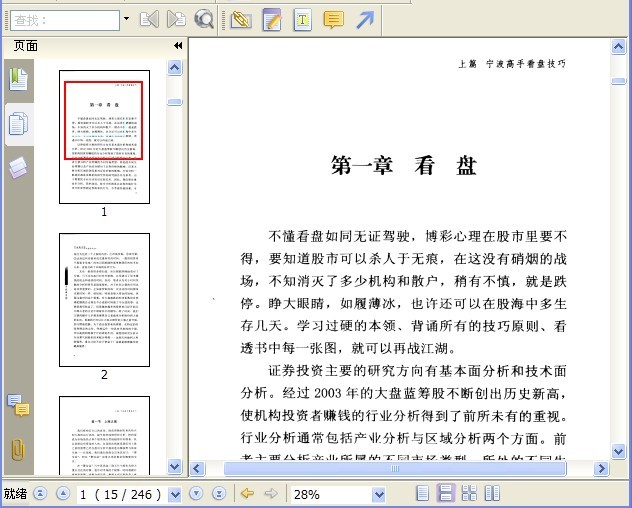632x508 pixels.
Task: Open the layers sidebar panel
Action: click(x=18, y=168)
